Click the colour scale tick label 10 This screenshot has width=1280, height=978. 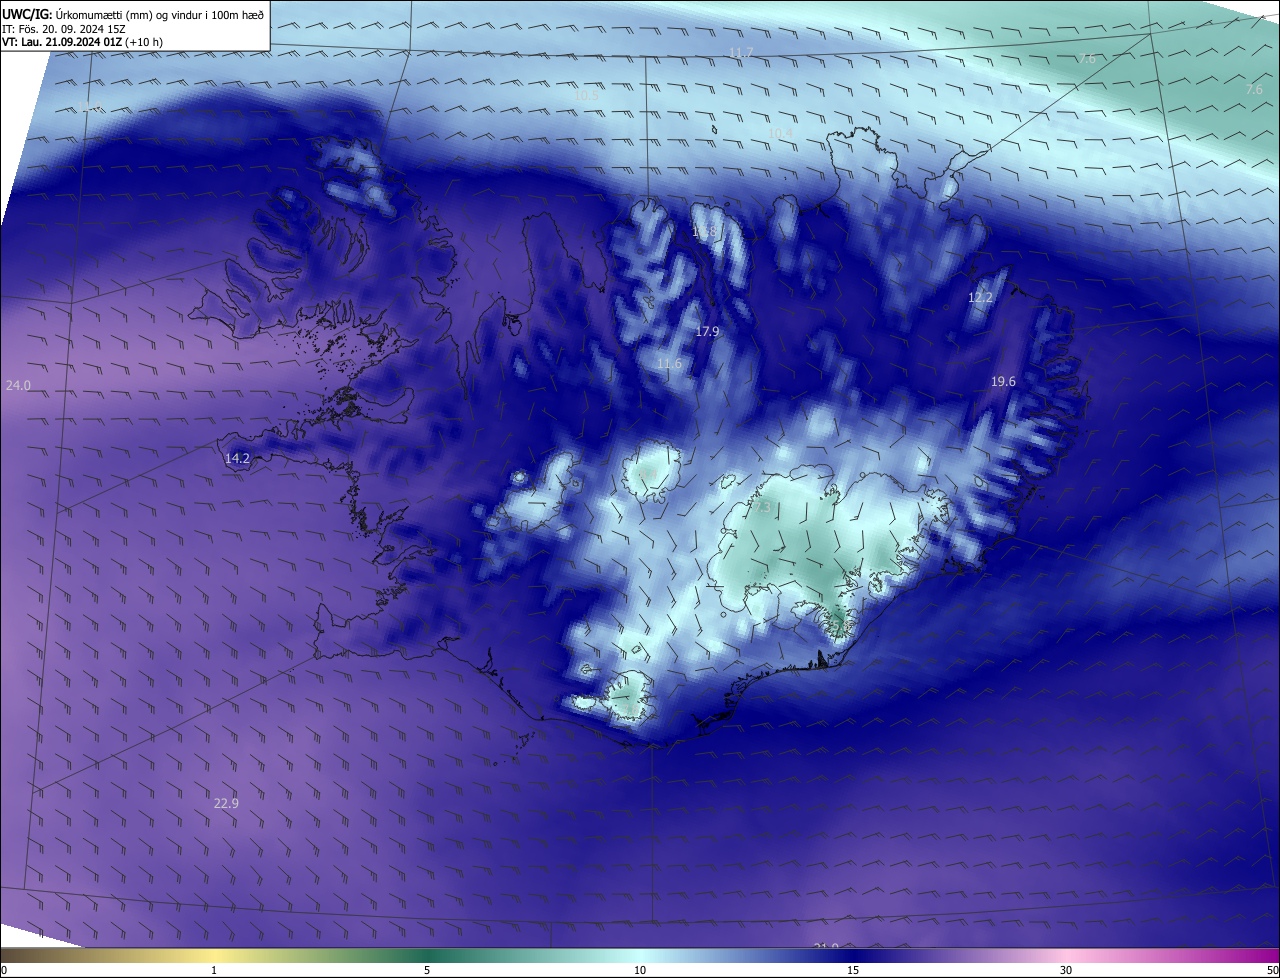click(640, 970)
